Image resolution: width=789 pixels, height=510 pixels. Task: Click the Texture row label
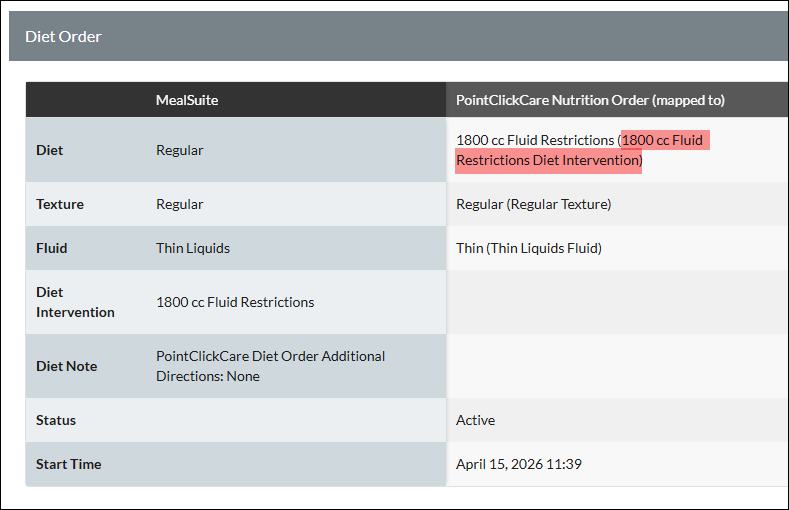click(60, 204)
